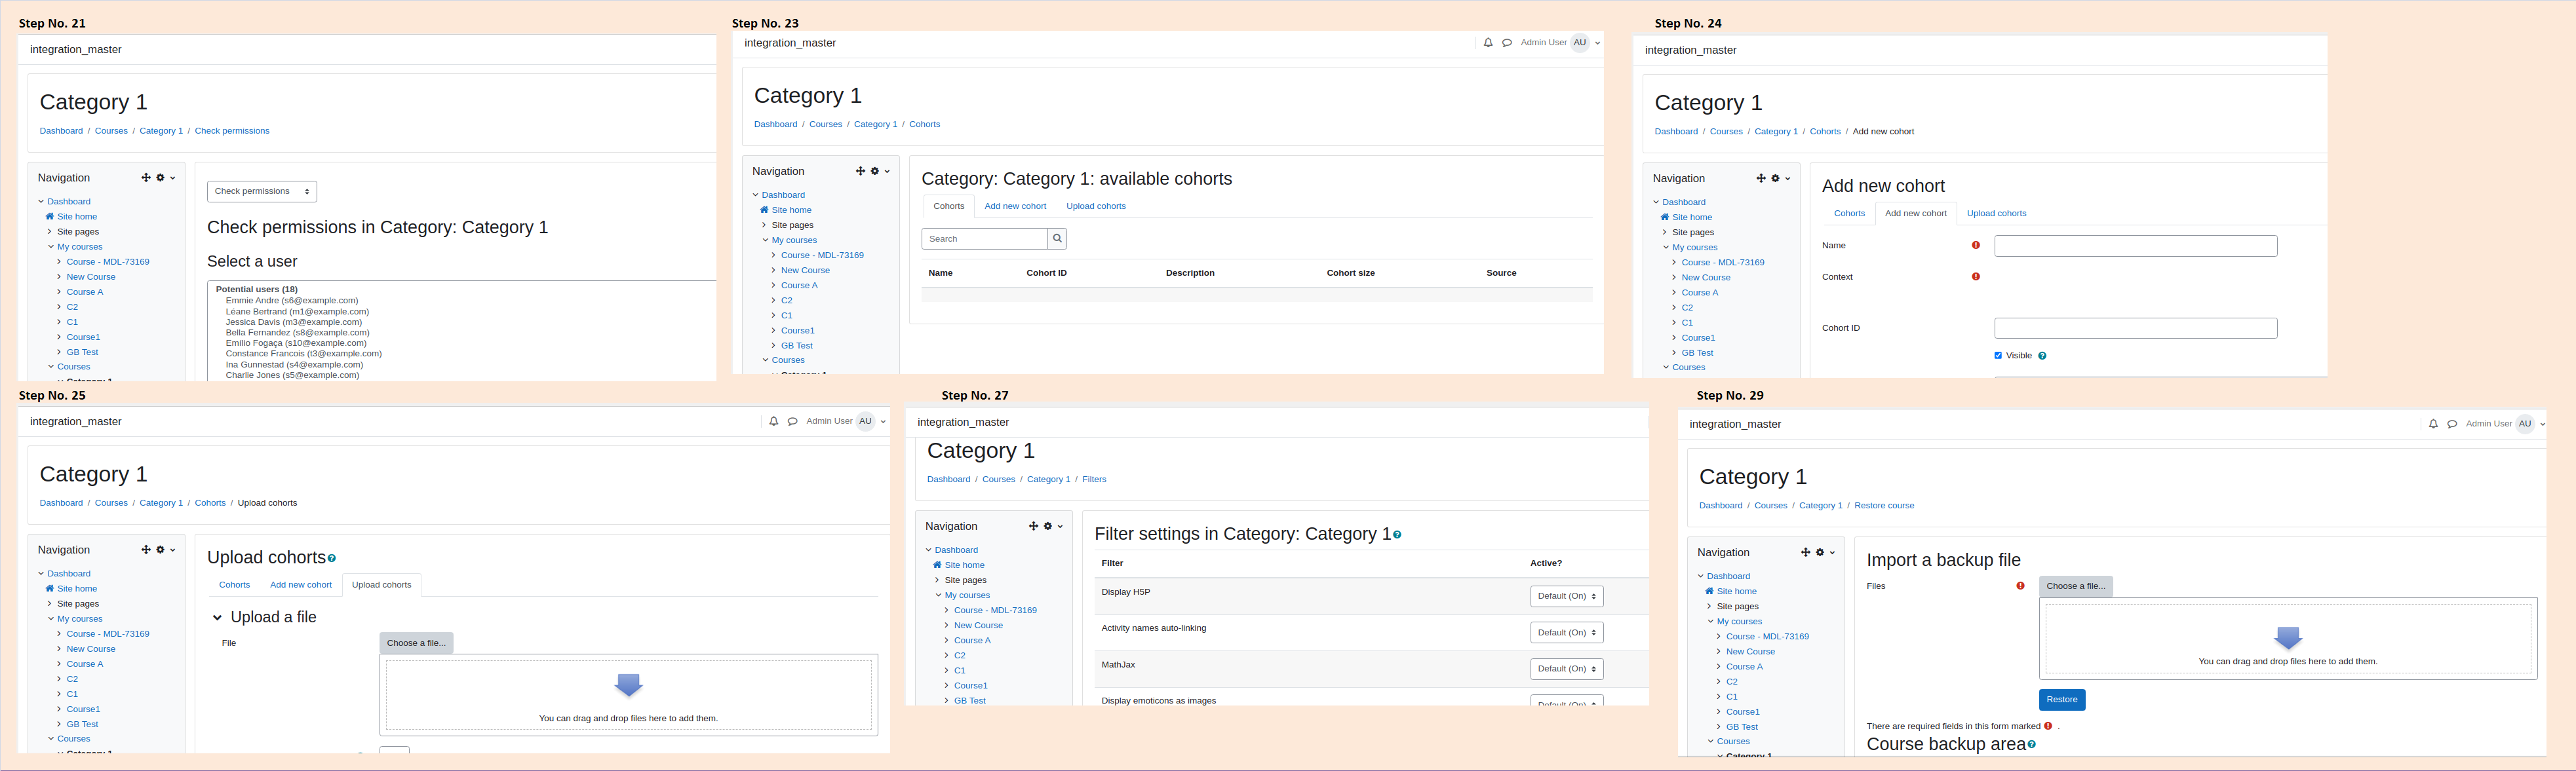Open Navigation block gear in Step 21
The height and width of the screenshot is (771, 2576).
click(x=160, y=178)
